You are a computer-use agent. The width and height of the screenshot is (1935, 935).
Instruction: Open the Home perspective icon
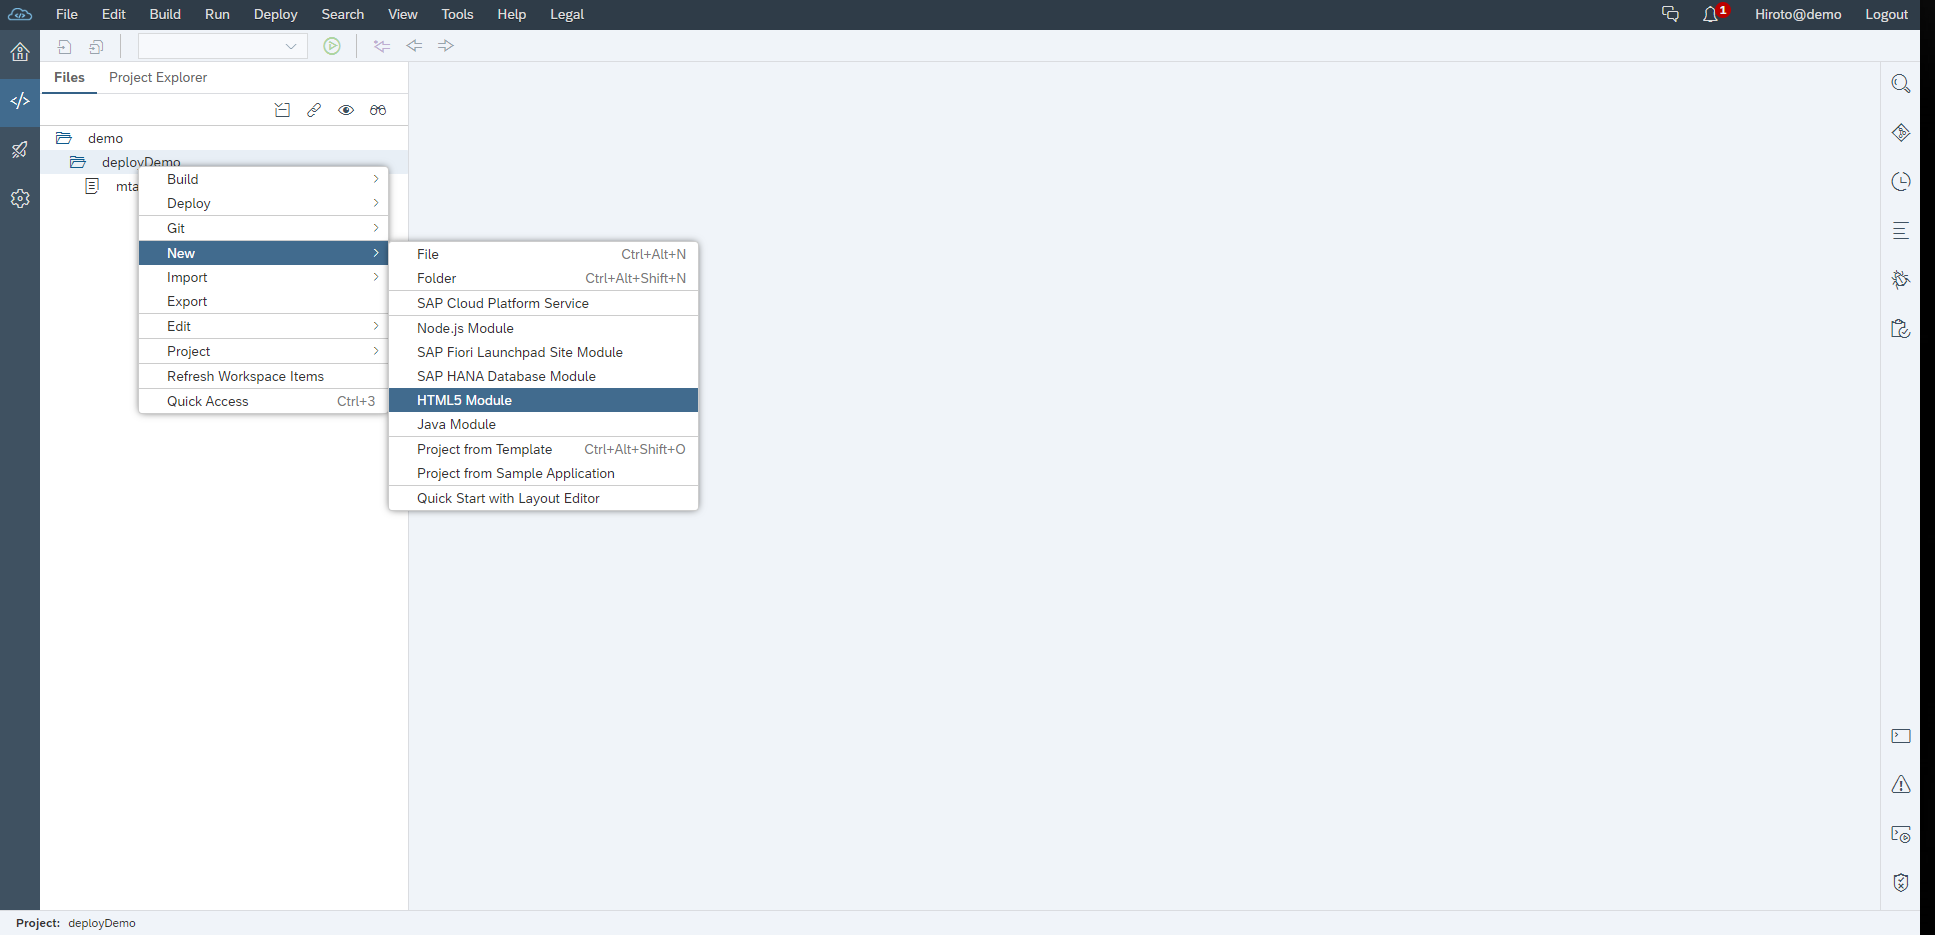click(20, 52)
